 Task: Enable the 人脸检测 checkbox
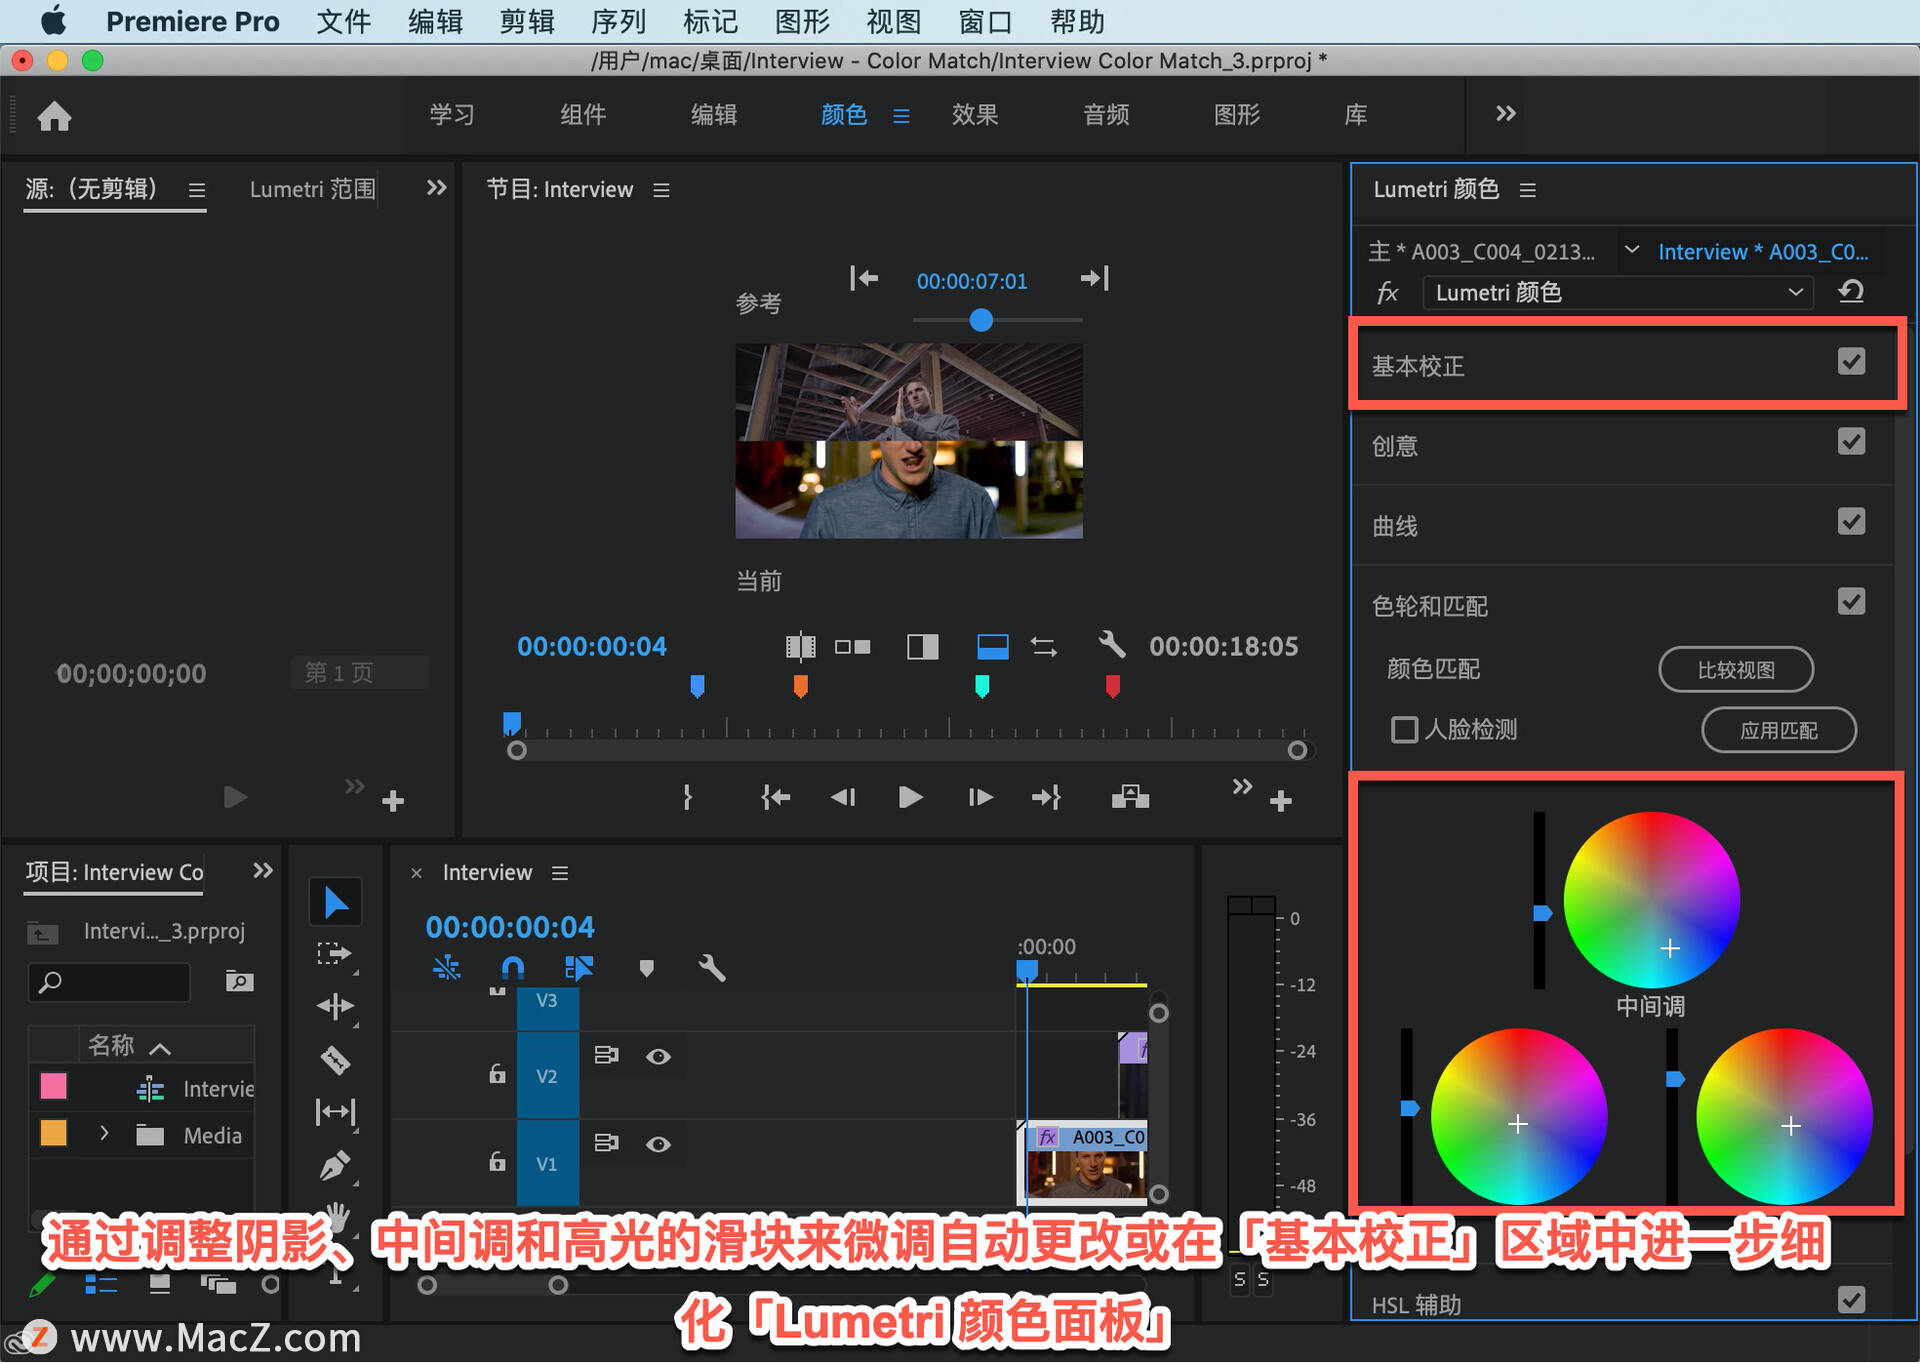1404,730
